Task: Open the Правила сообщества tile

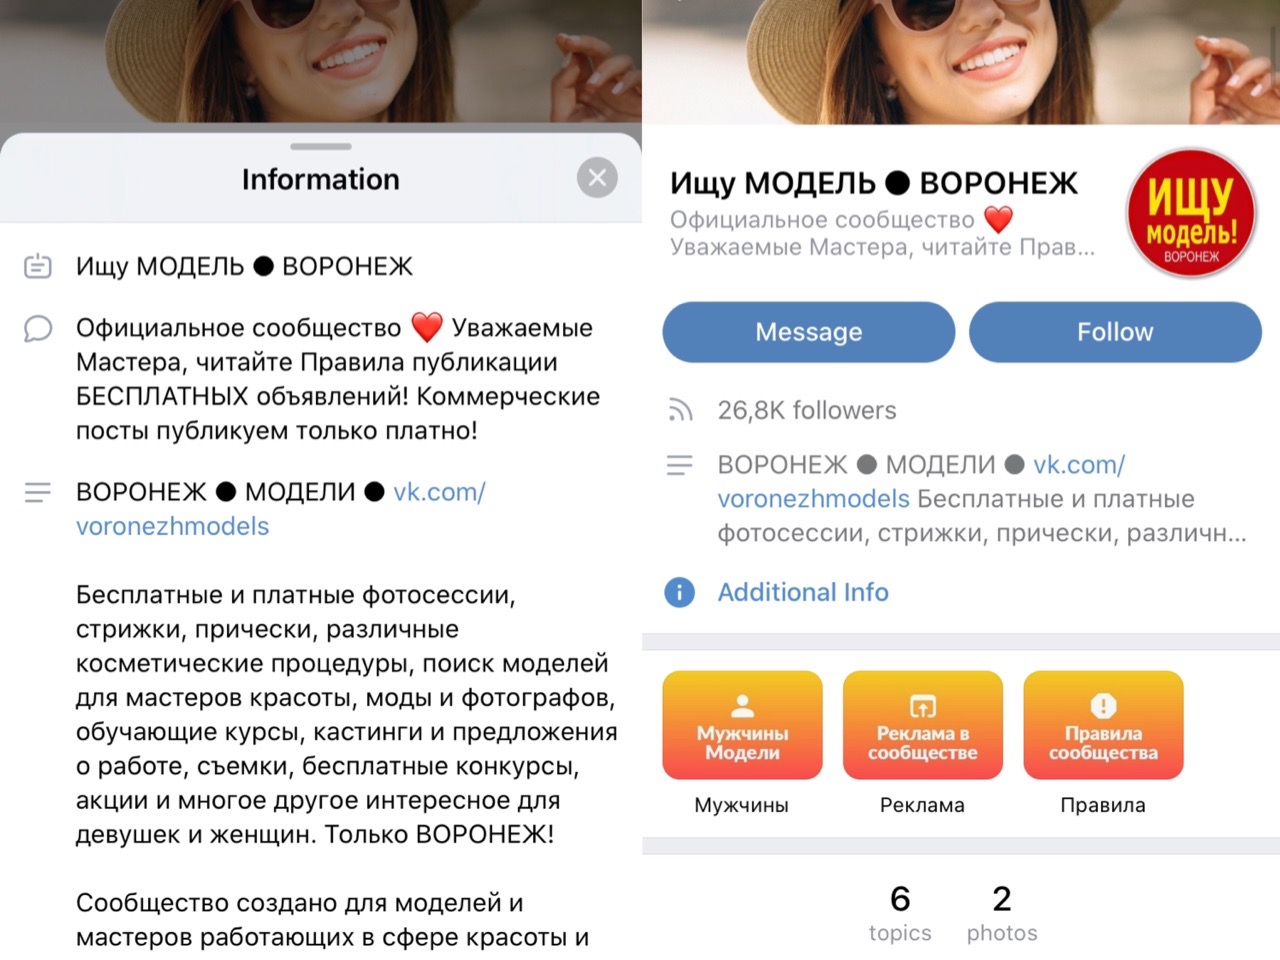Action: (x=1103, y=725)
